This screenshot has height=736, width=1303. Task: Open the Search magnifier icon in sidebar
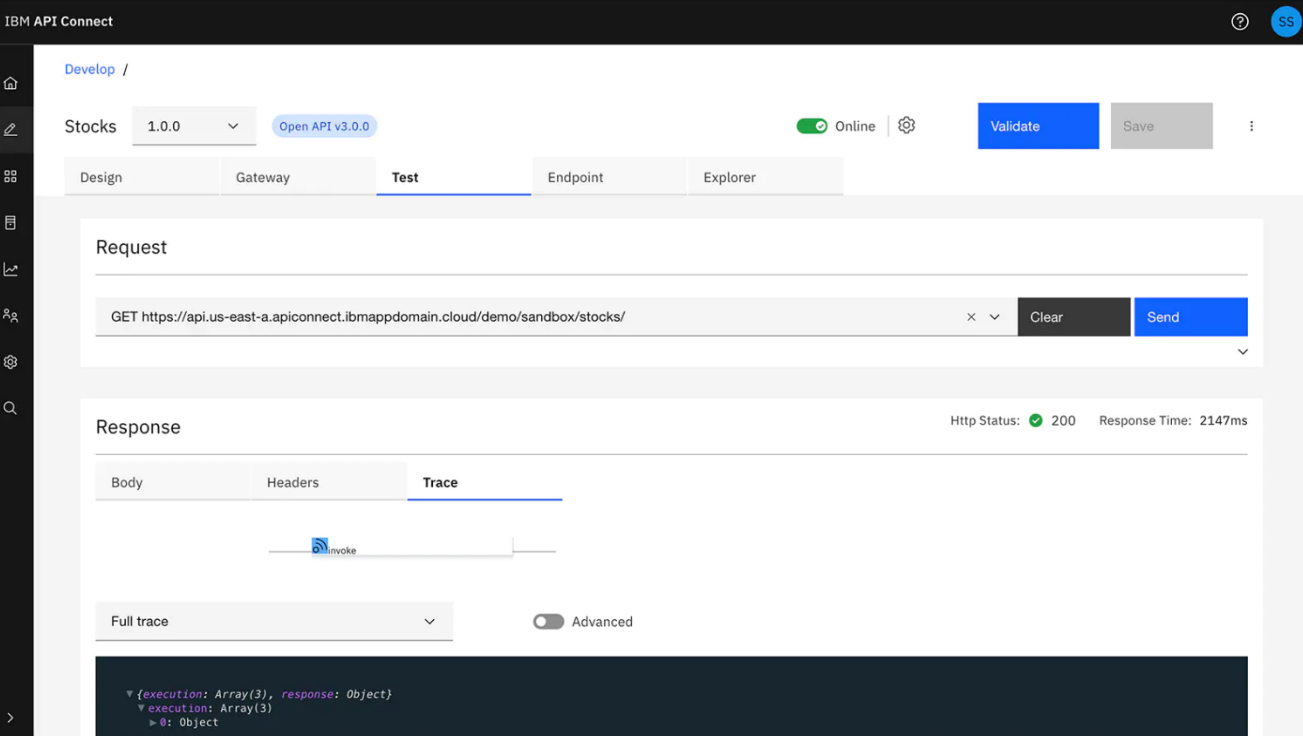click(11, 408)
